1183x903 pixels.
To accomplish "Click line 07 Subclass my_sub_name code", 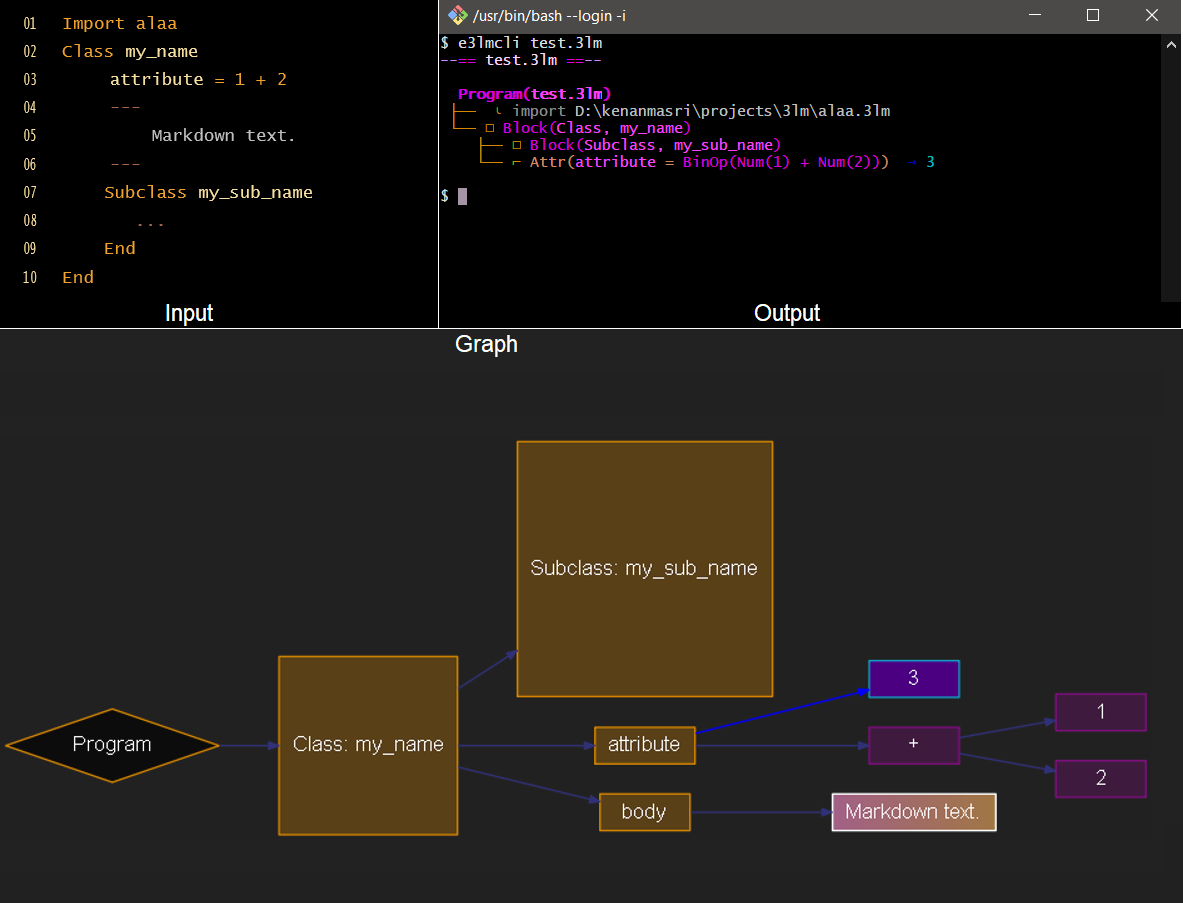I will [x=208, y=192].
